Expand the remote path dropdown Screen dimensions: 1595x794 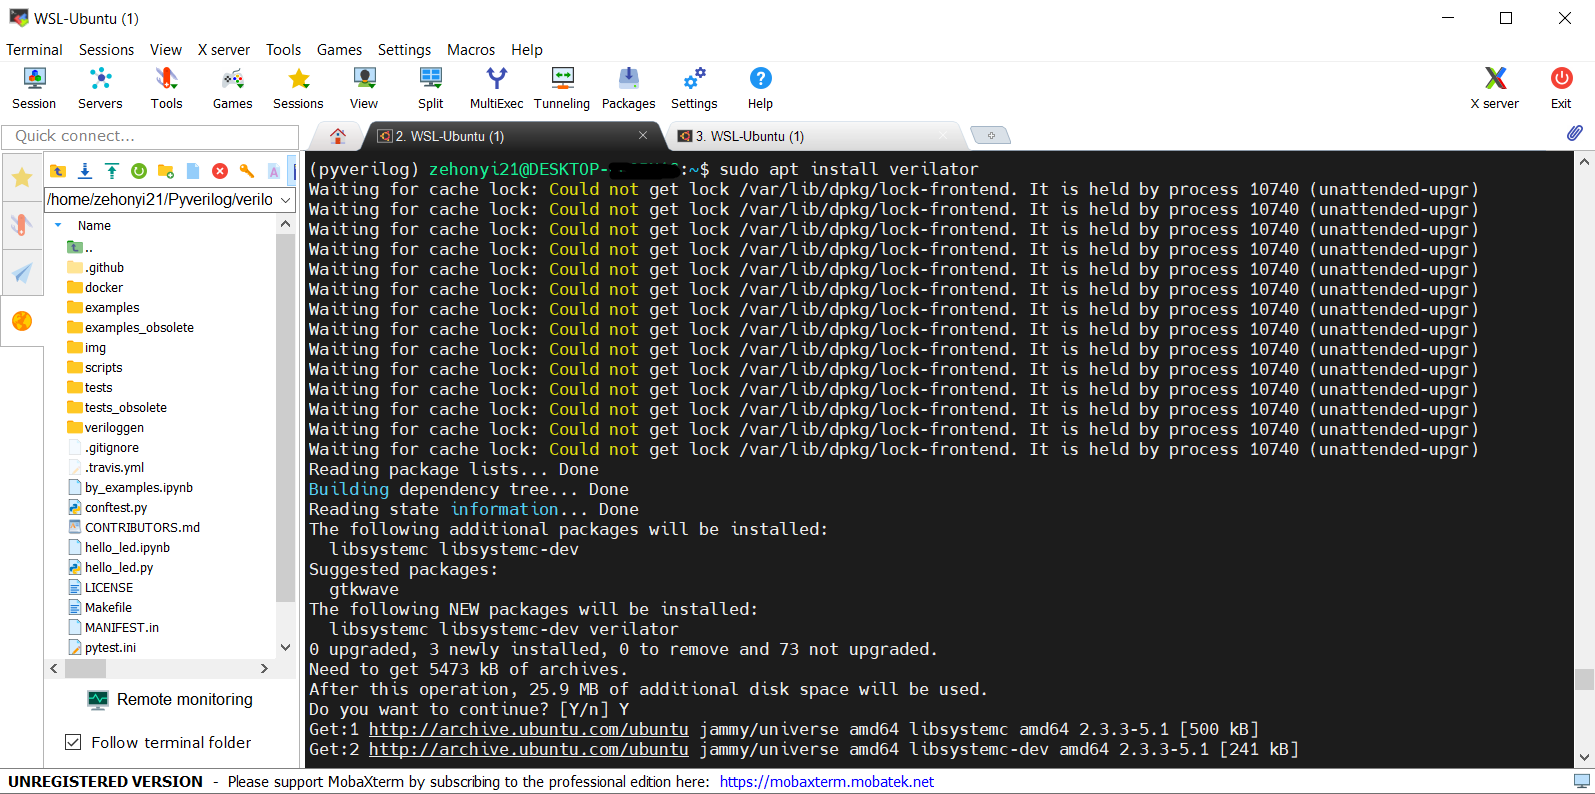[x=285, y=200]
